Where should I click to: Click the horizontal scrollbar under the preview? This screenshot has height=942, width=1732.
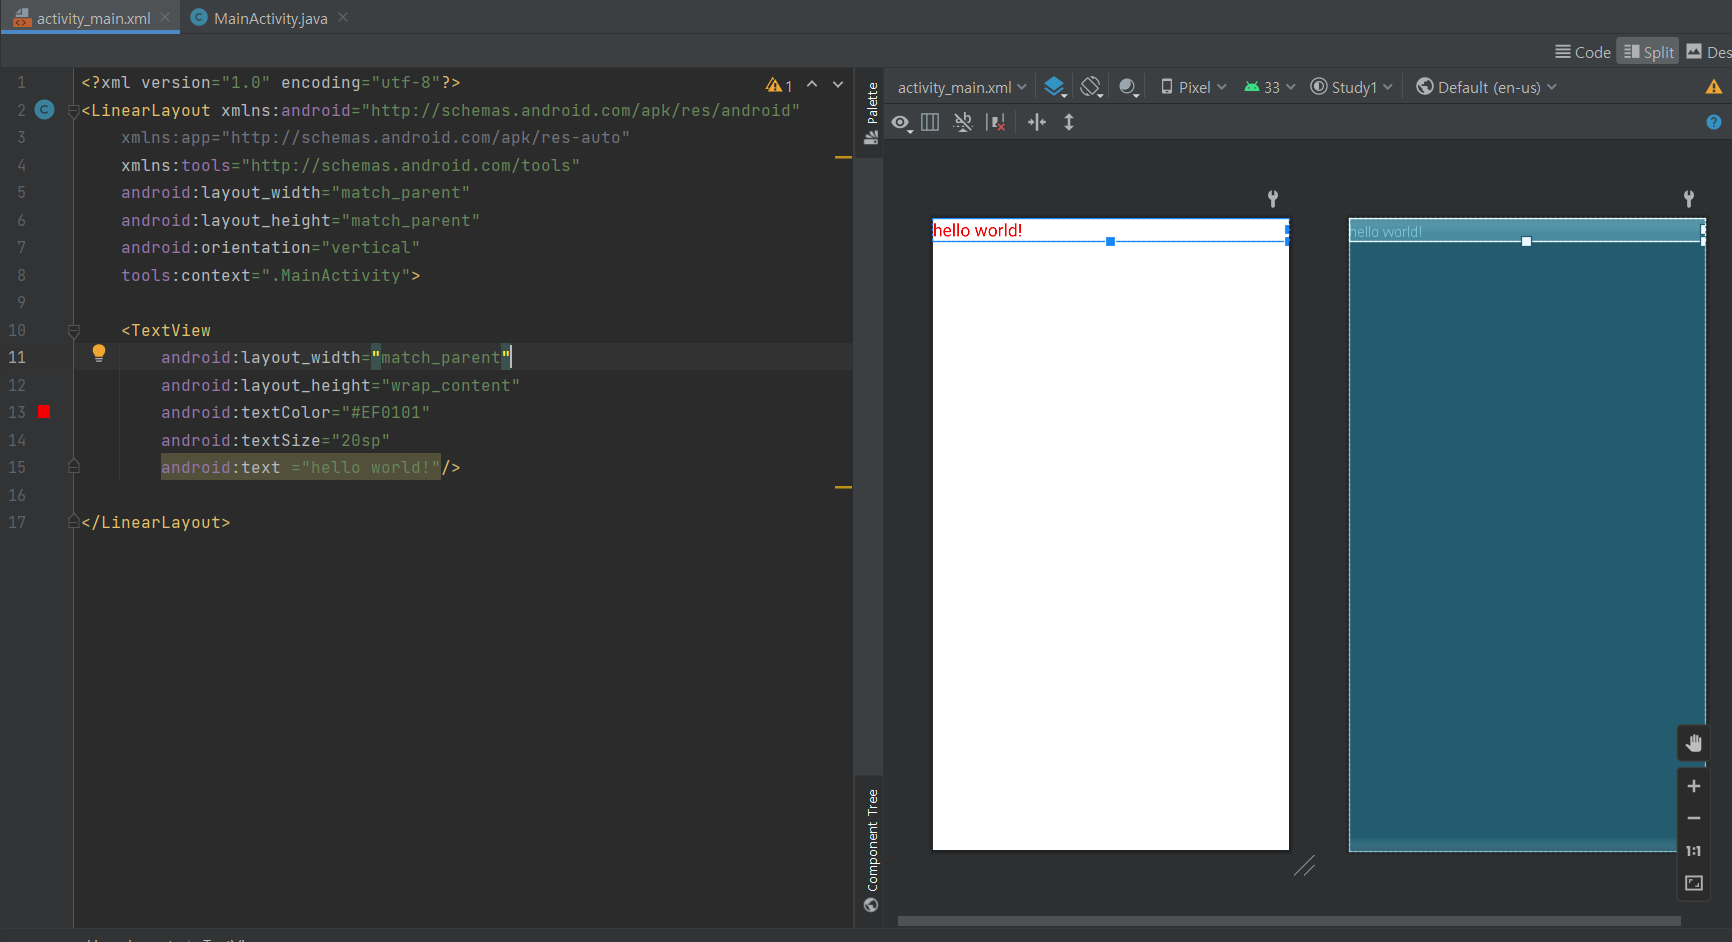[x=1289, y=921]
